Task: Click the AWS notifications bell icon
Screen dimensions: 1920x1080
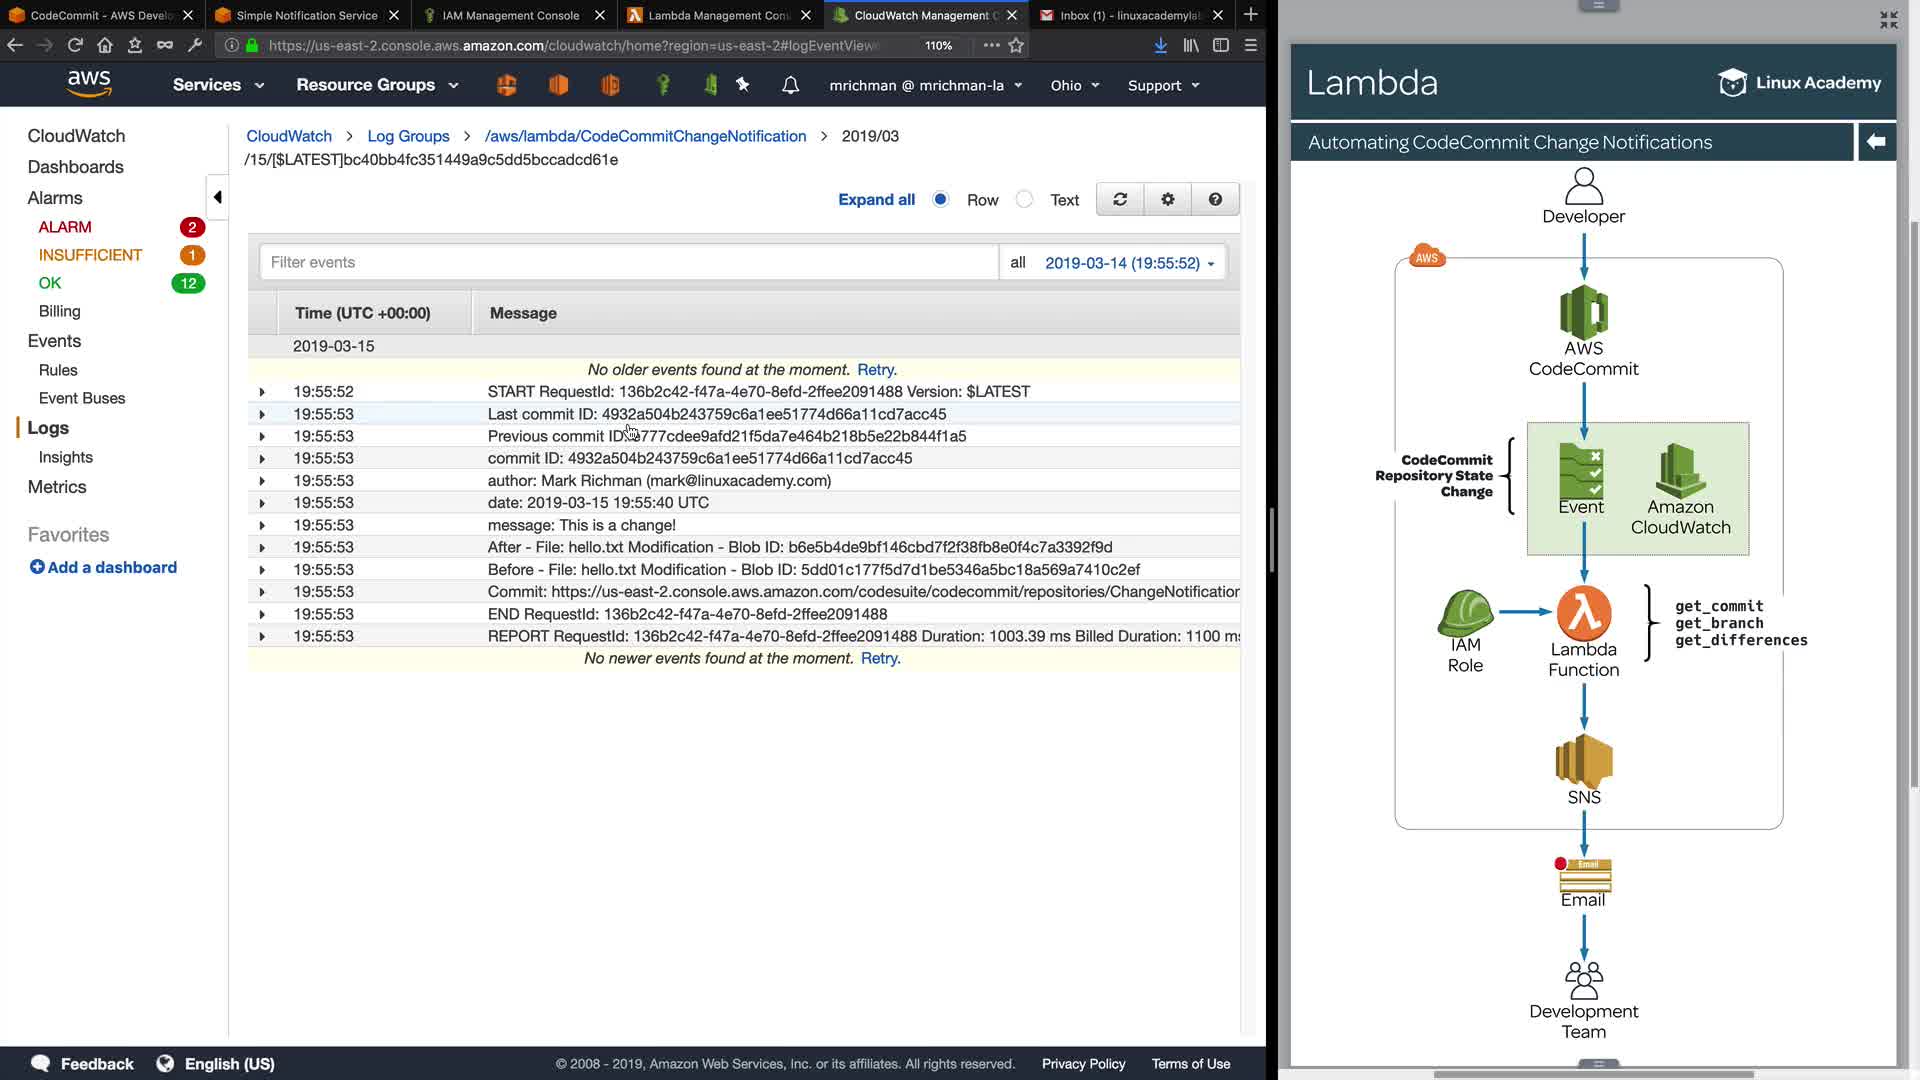Action: (790, 85)
